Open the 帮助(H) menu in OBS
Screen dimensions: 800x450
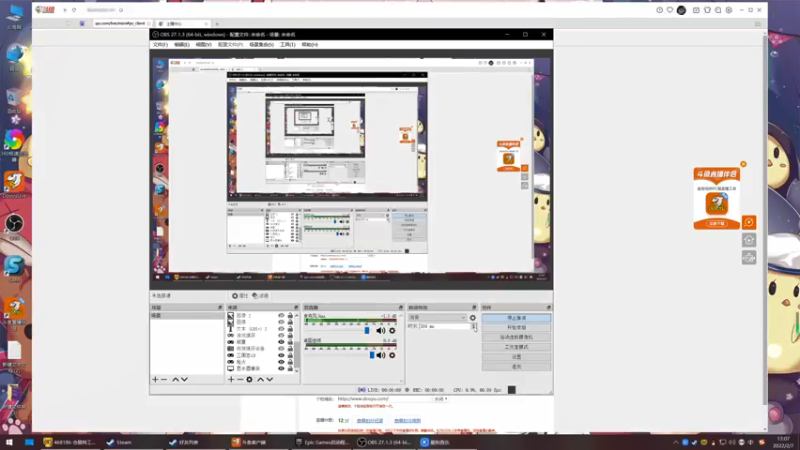point(309,45)
